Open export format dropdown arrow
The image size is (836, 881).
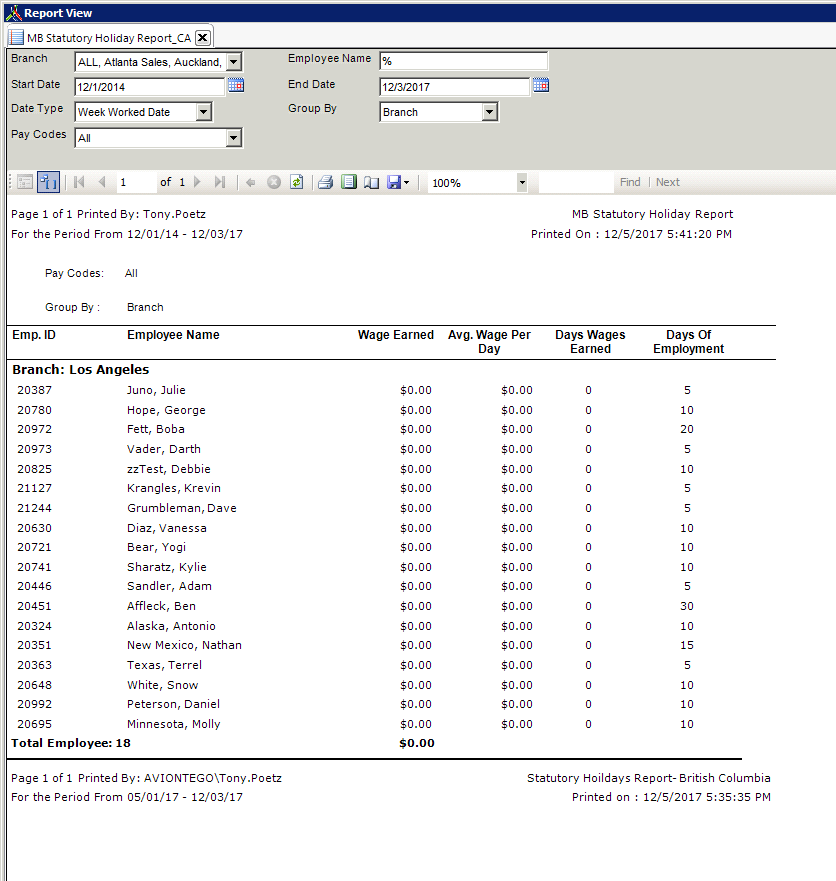[407, 182]
